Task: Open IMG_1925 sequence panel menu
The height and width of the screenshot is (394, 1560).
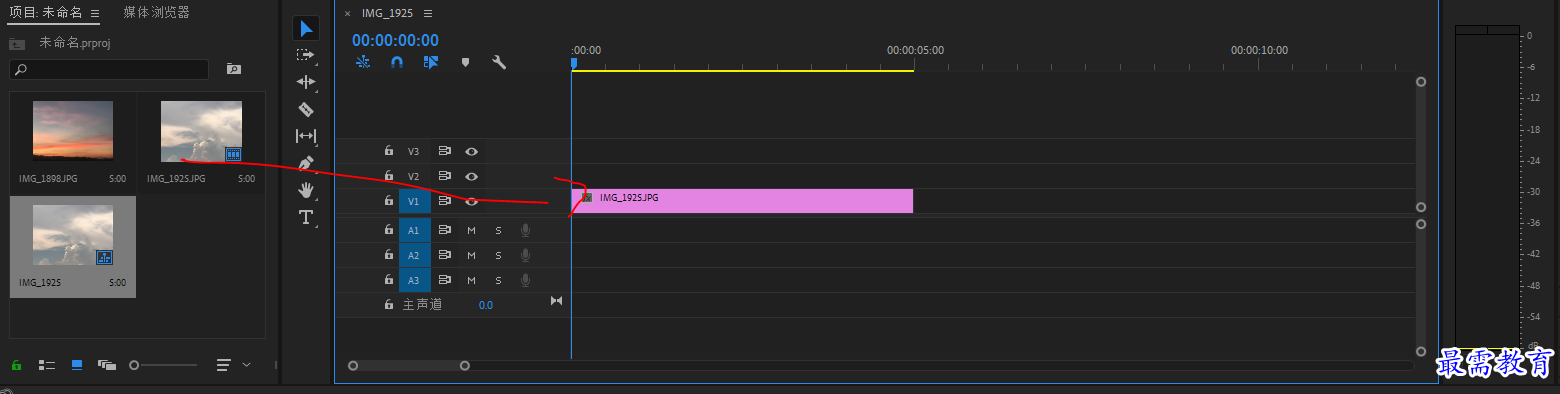Action: tap(428, 14)
